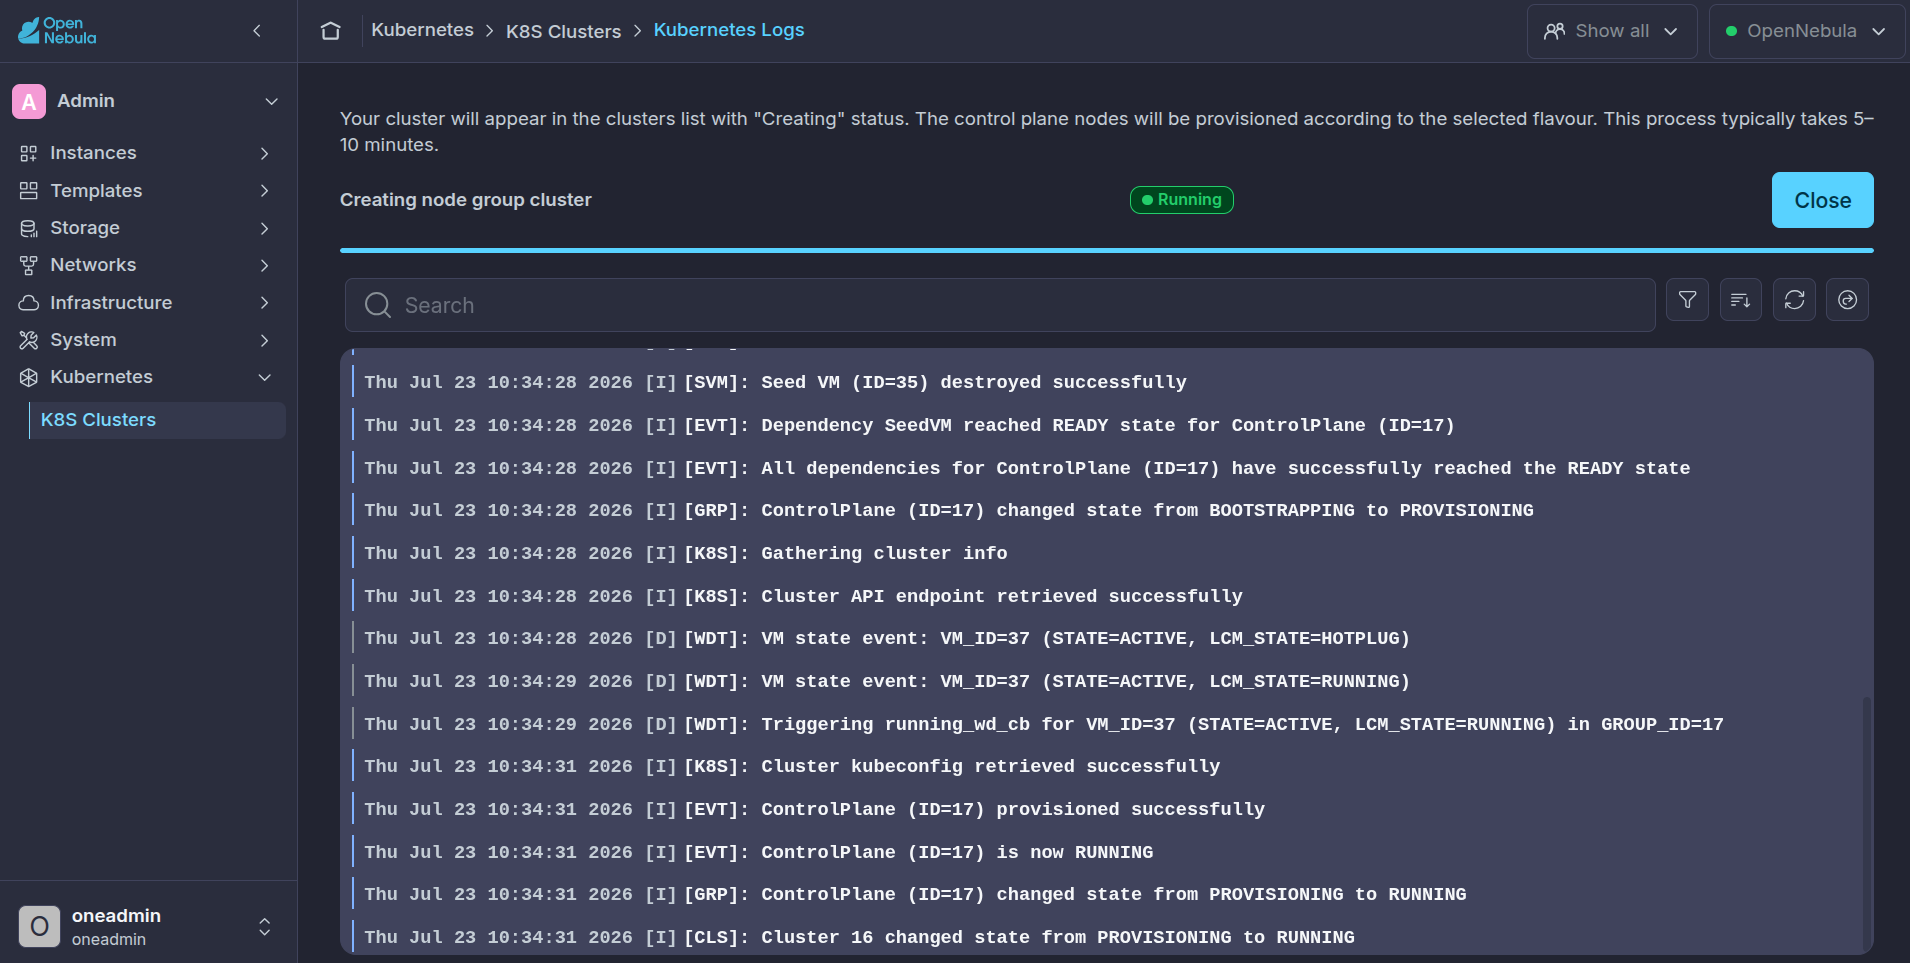Click the Kubernetes wheel icon
Screen dimensions: 1910x963
[x=29, y=377]
